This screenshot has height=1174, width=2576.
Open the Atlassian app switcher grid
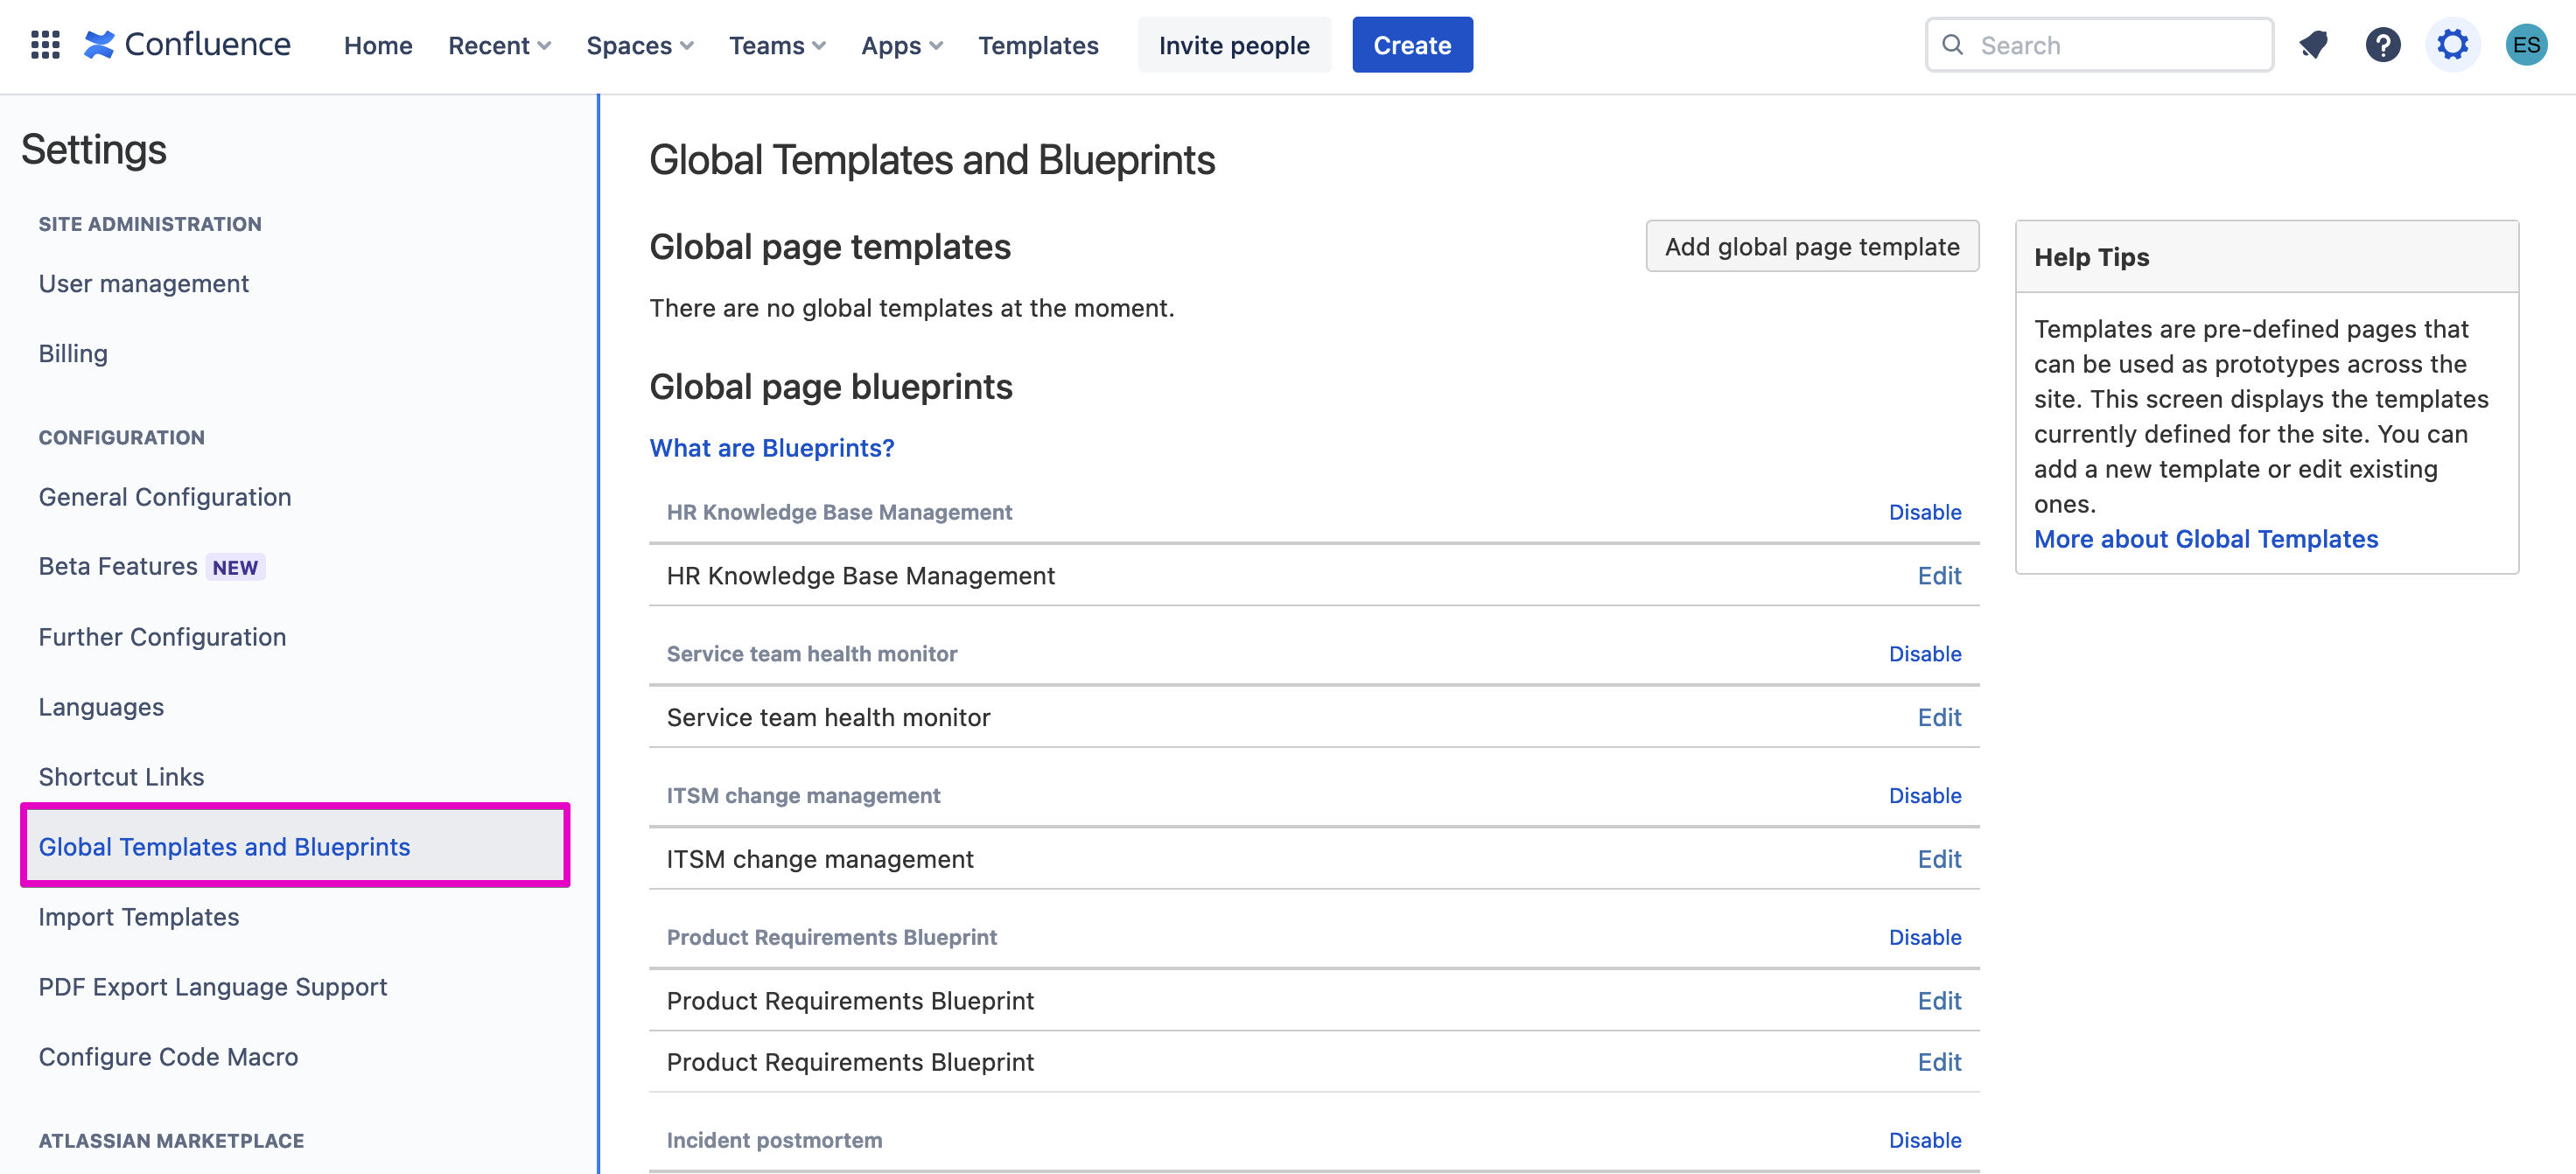[x=44, y=44]
